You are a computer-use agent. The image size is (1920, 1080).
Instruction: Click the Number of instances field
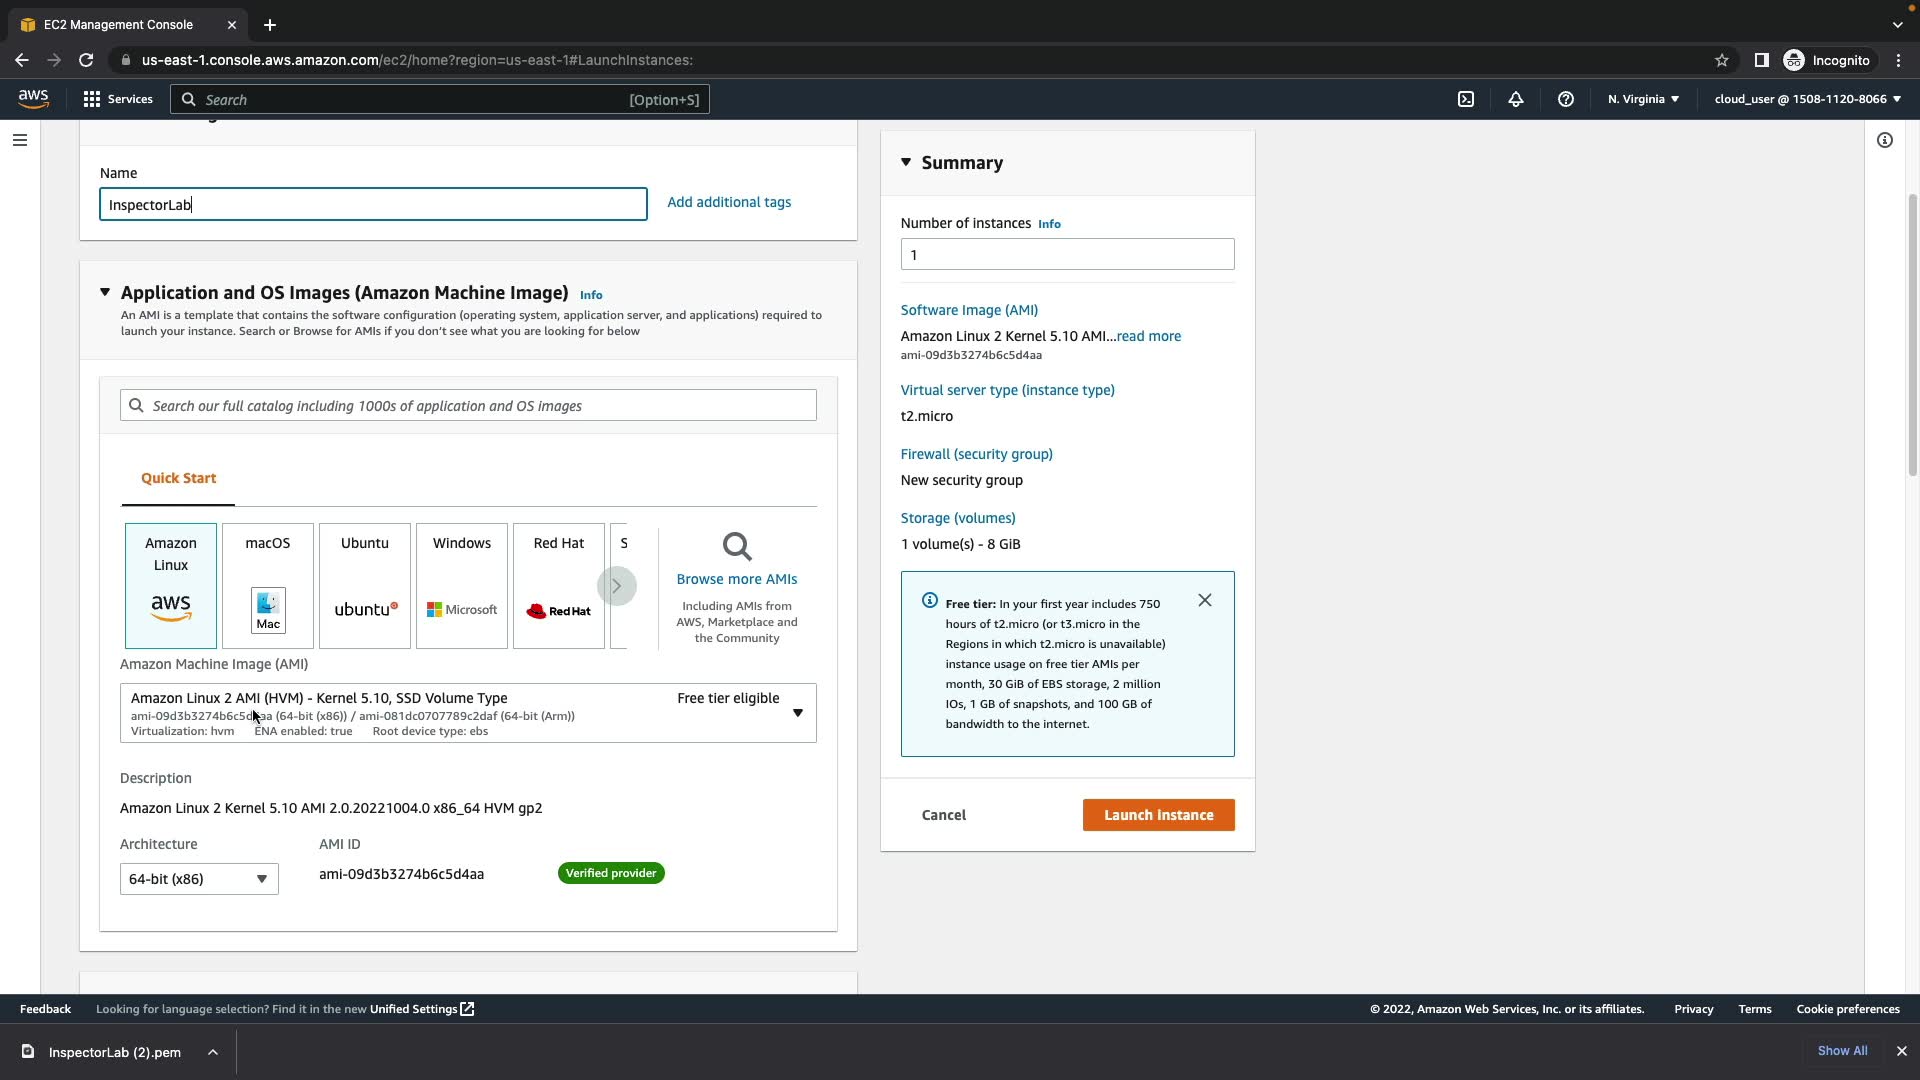[x=1067, y=254]
